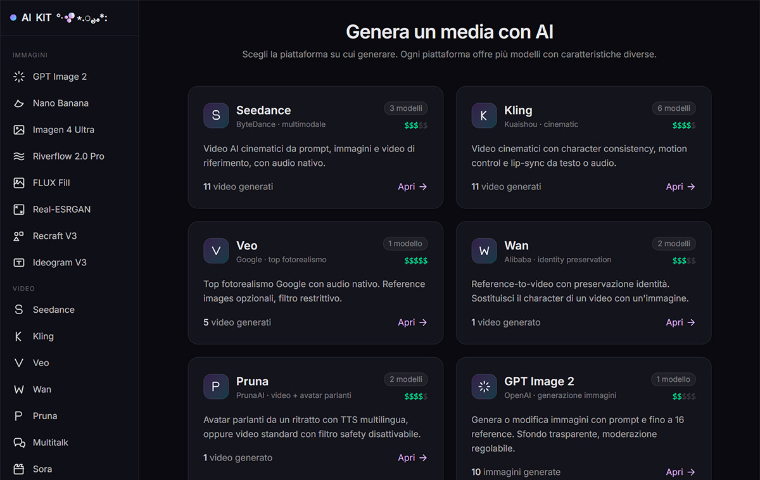Image resolution: width=760 pixels, height=480 pixels.
Task: Click the Sora clapperboard icon
Action: tap(19, 469)
